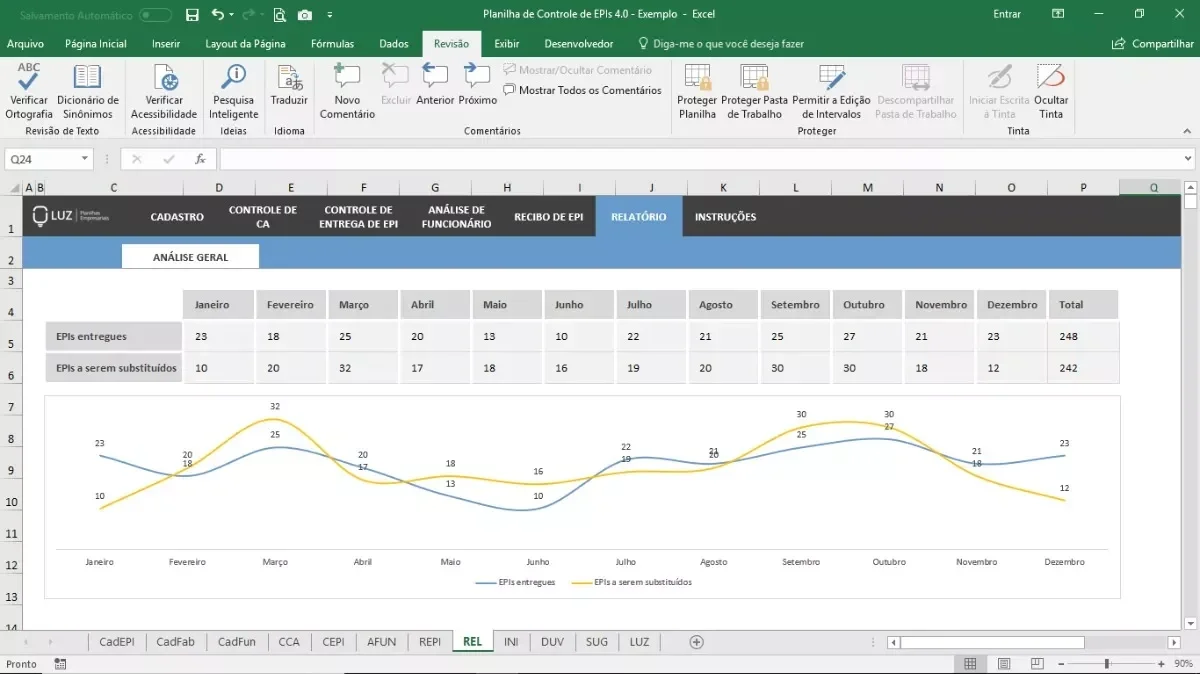This screenshot has width=1200, height=674.
Task: Switch to the CadFun sheet tab
Action: (237, 642)
